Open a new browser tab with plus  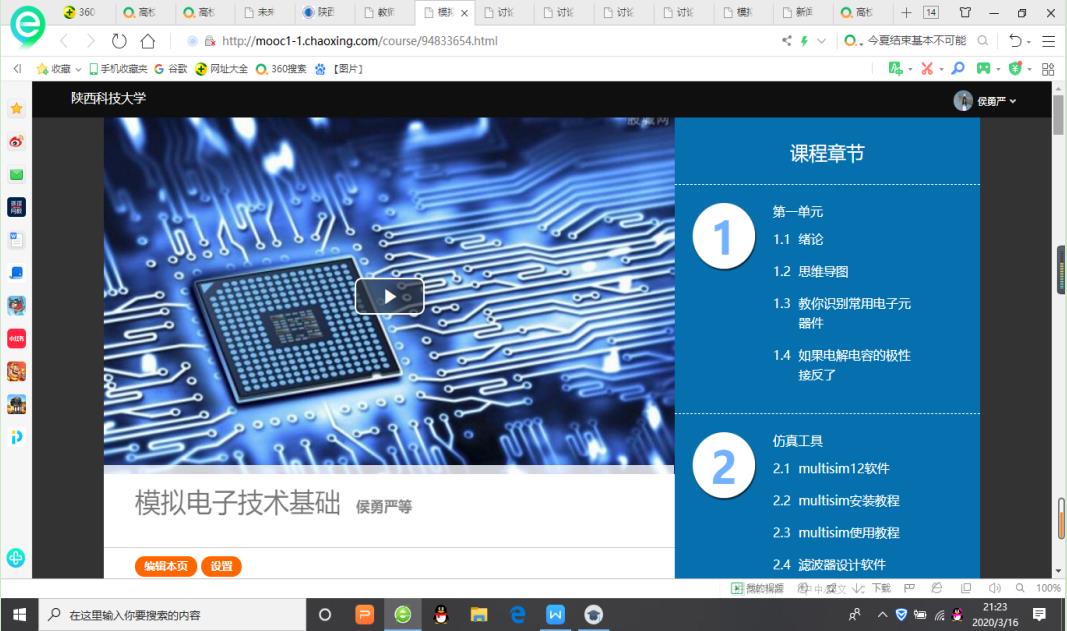(906, 13)
